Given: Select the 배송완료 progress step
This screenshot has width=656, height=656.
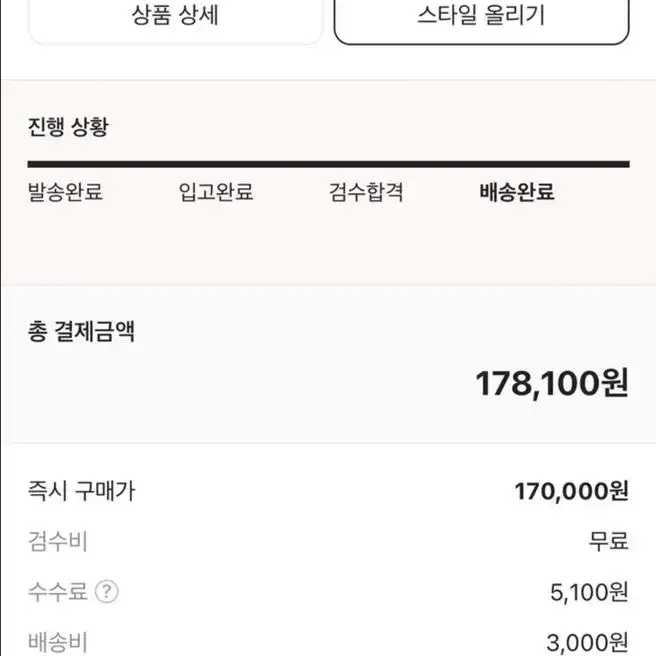Looking at the screenshot, I should 517,192.
